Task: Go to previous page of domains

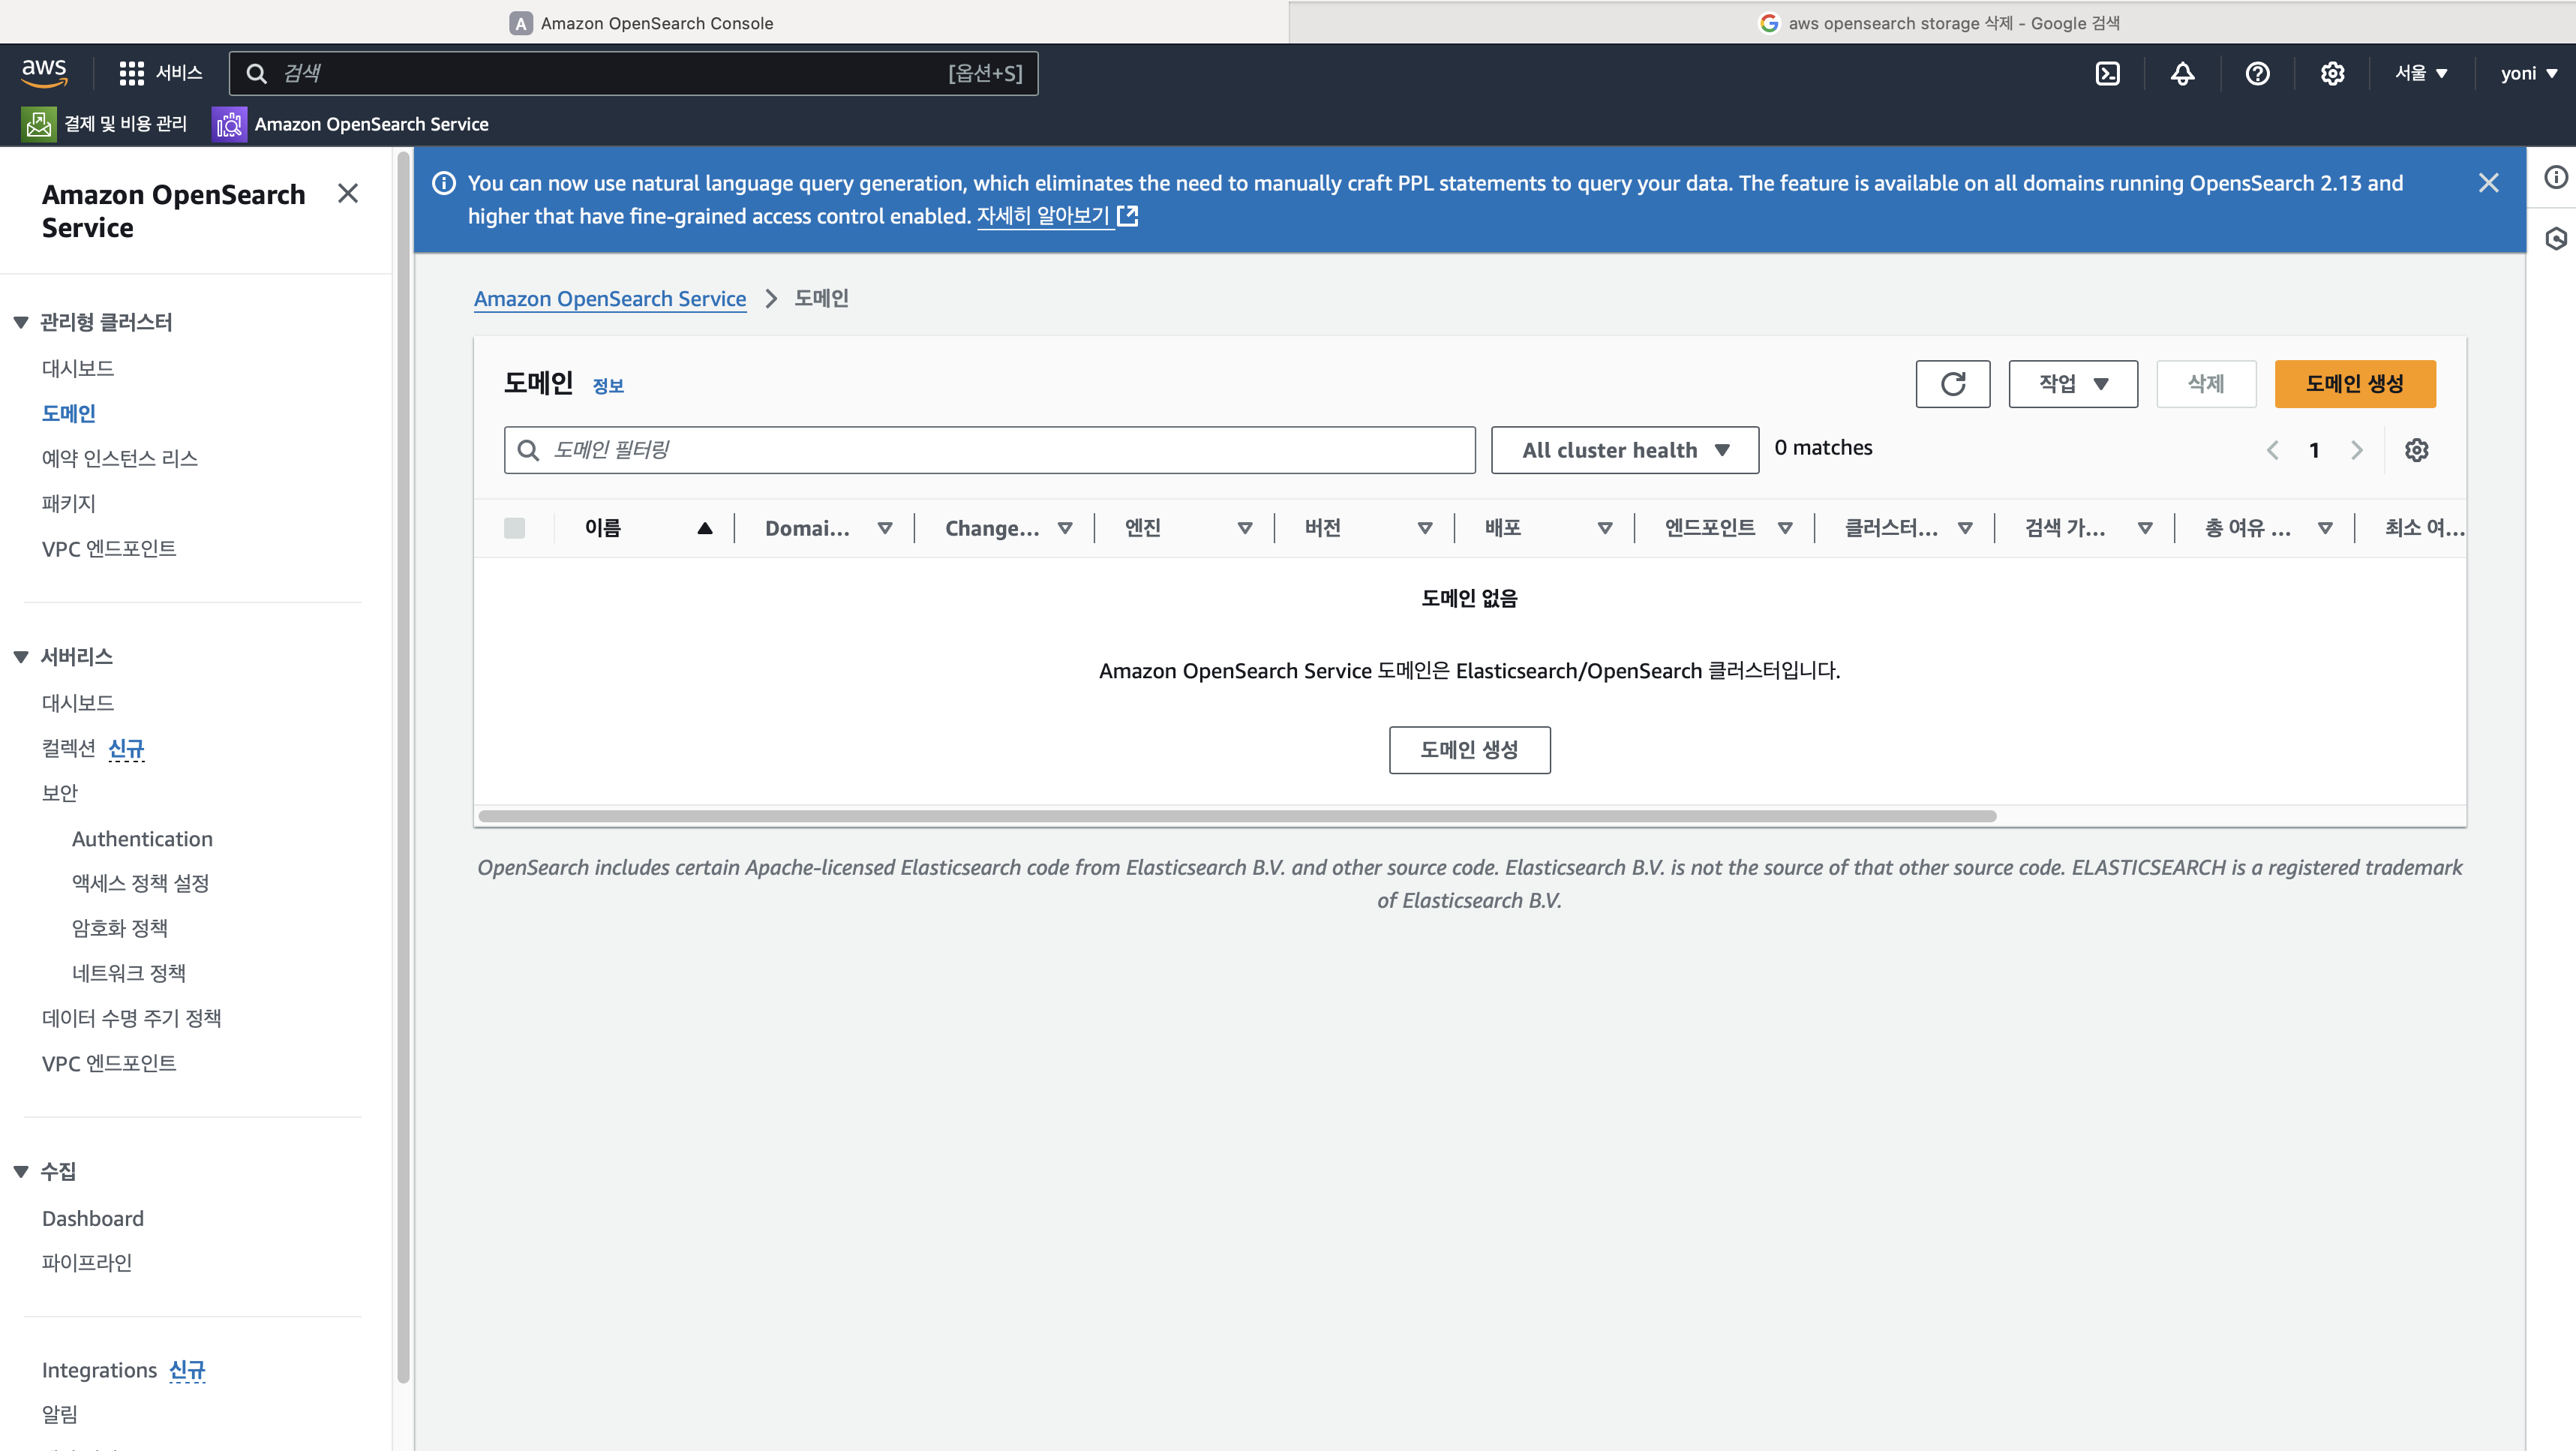Action: click(2272, 450)
